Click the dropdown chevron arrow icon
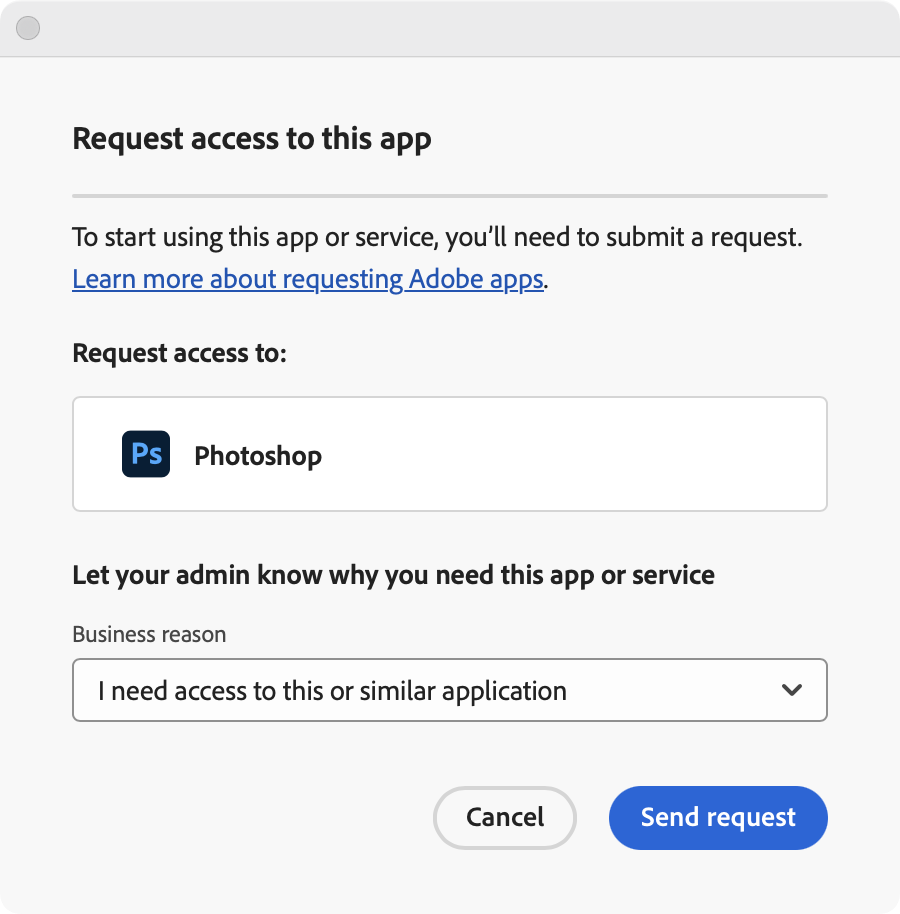Viewport: 900px width, 914px height. tap(792, 690)
